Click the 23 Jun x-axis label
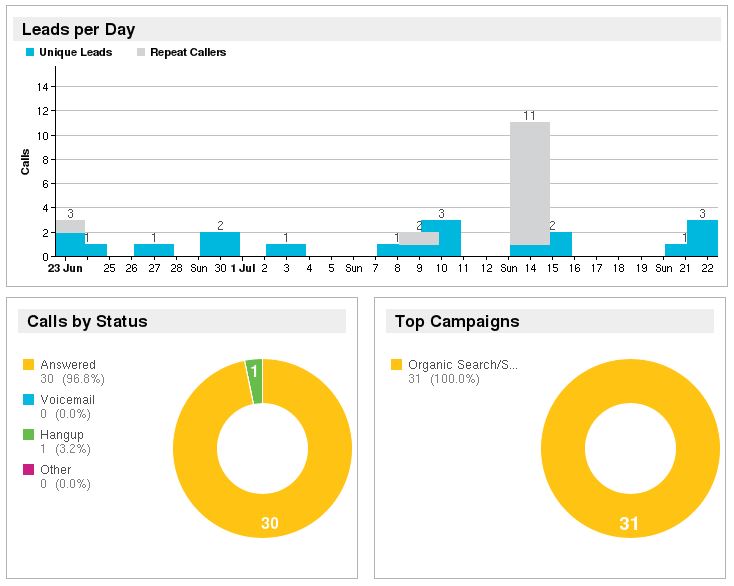Viewport: 734px width, 586px height. 65,268
